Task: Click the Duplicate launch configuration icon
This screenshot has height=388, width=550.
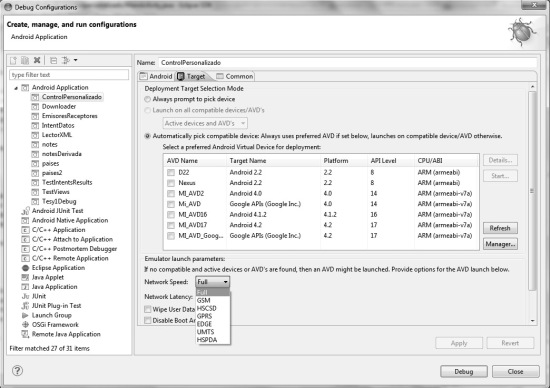Action: tap(25, 60)
